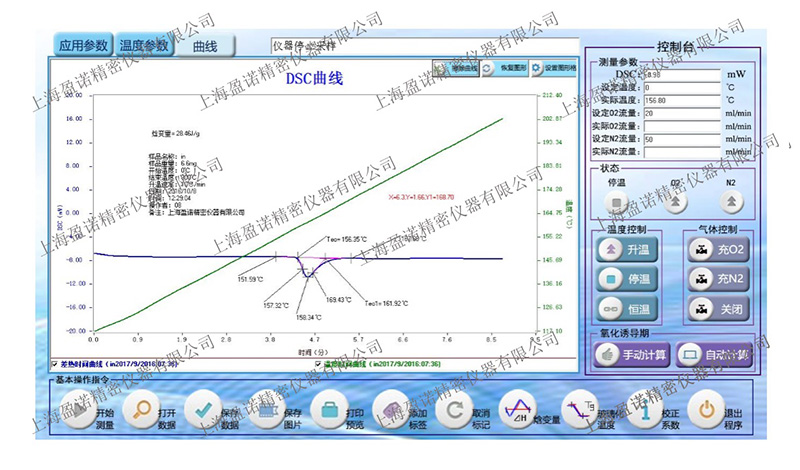Switch to the 应用参数 tab
The width and height of the screenshot is (800, 470).
coord(83,45)
